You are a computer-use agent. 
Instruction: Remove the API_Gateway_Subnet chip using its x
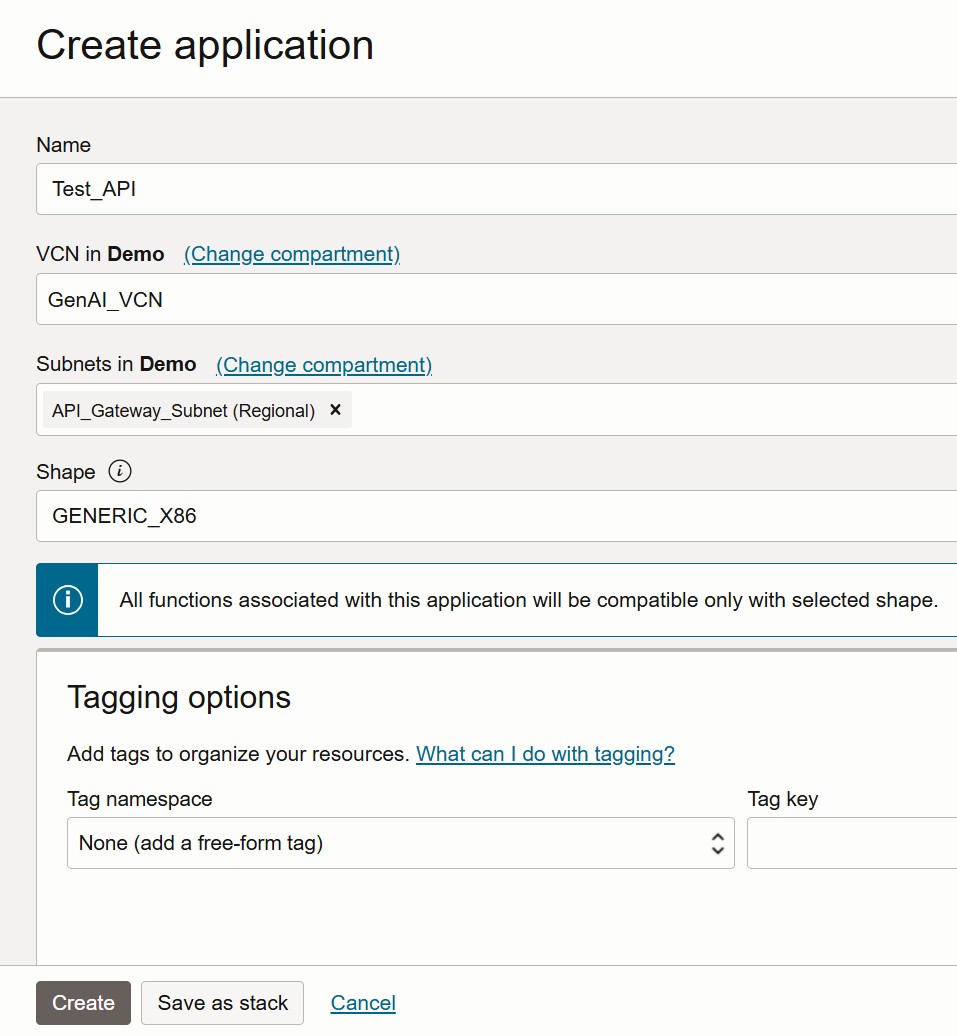pyautogui.click(x=335, y=410)
